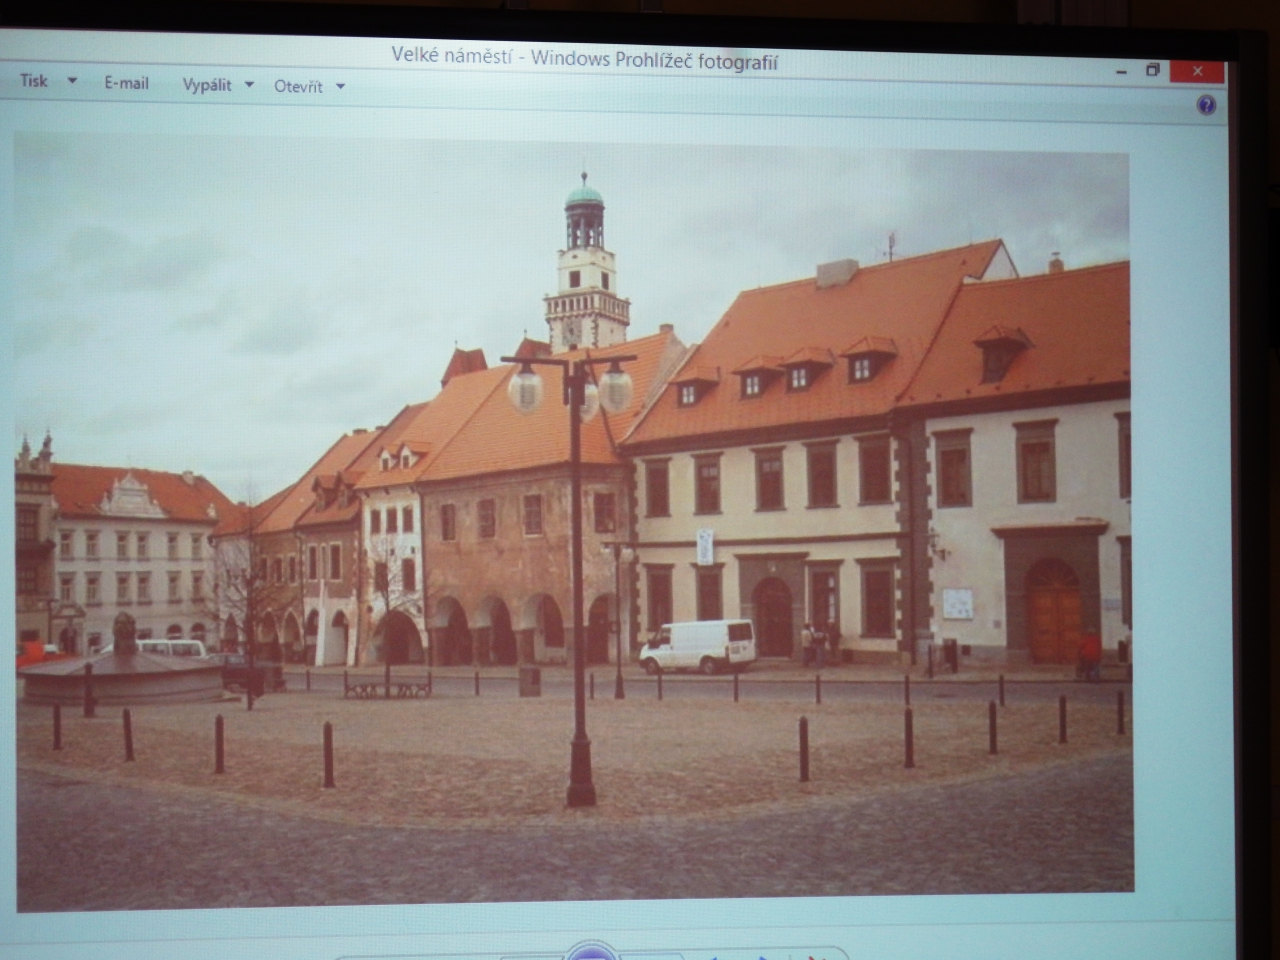Click the displayed Velké náměstí town square photo
Viewport: 1280px width, 960px height.
pos(574,521)
